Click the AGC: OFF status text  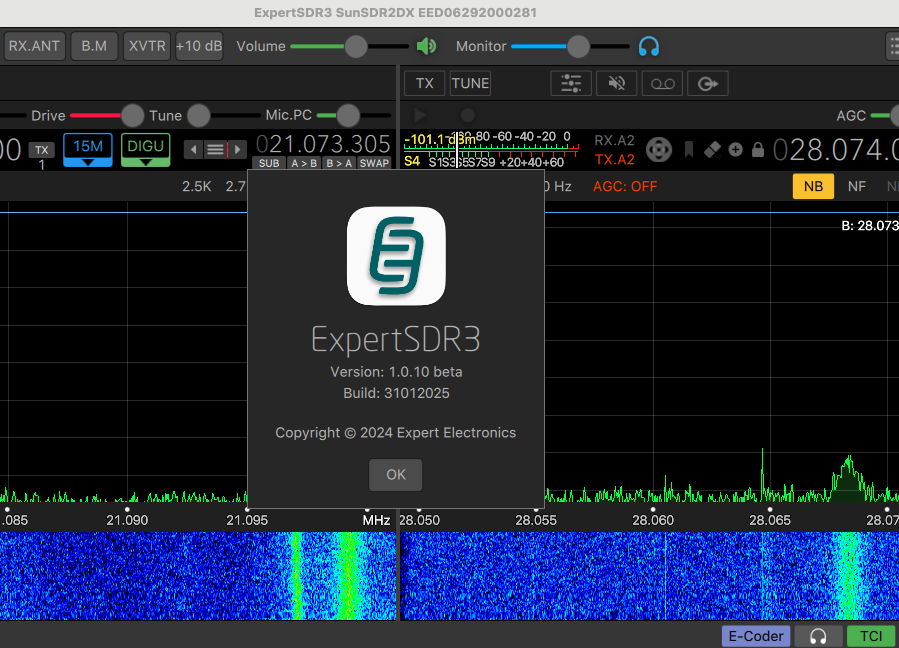625,186
